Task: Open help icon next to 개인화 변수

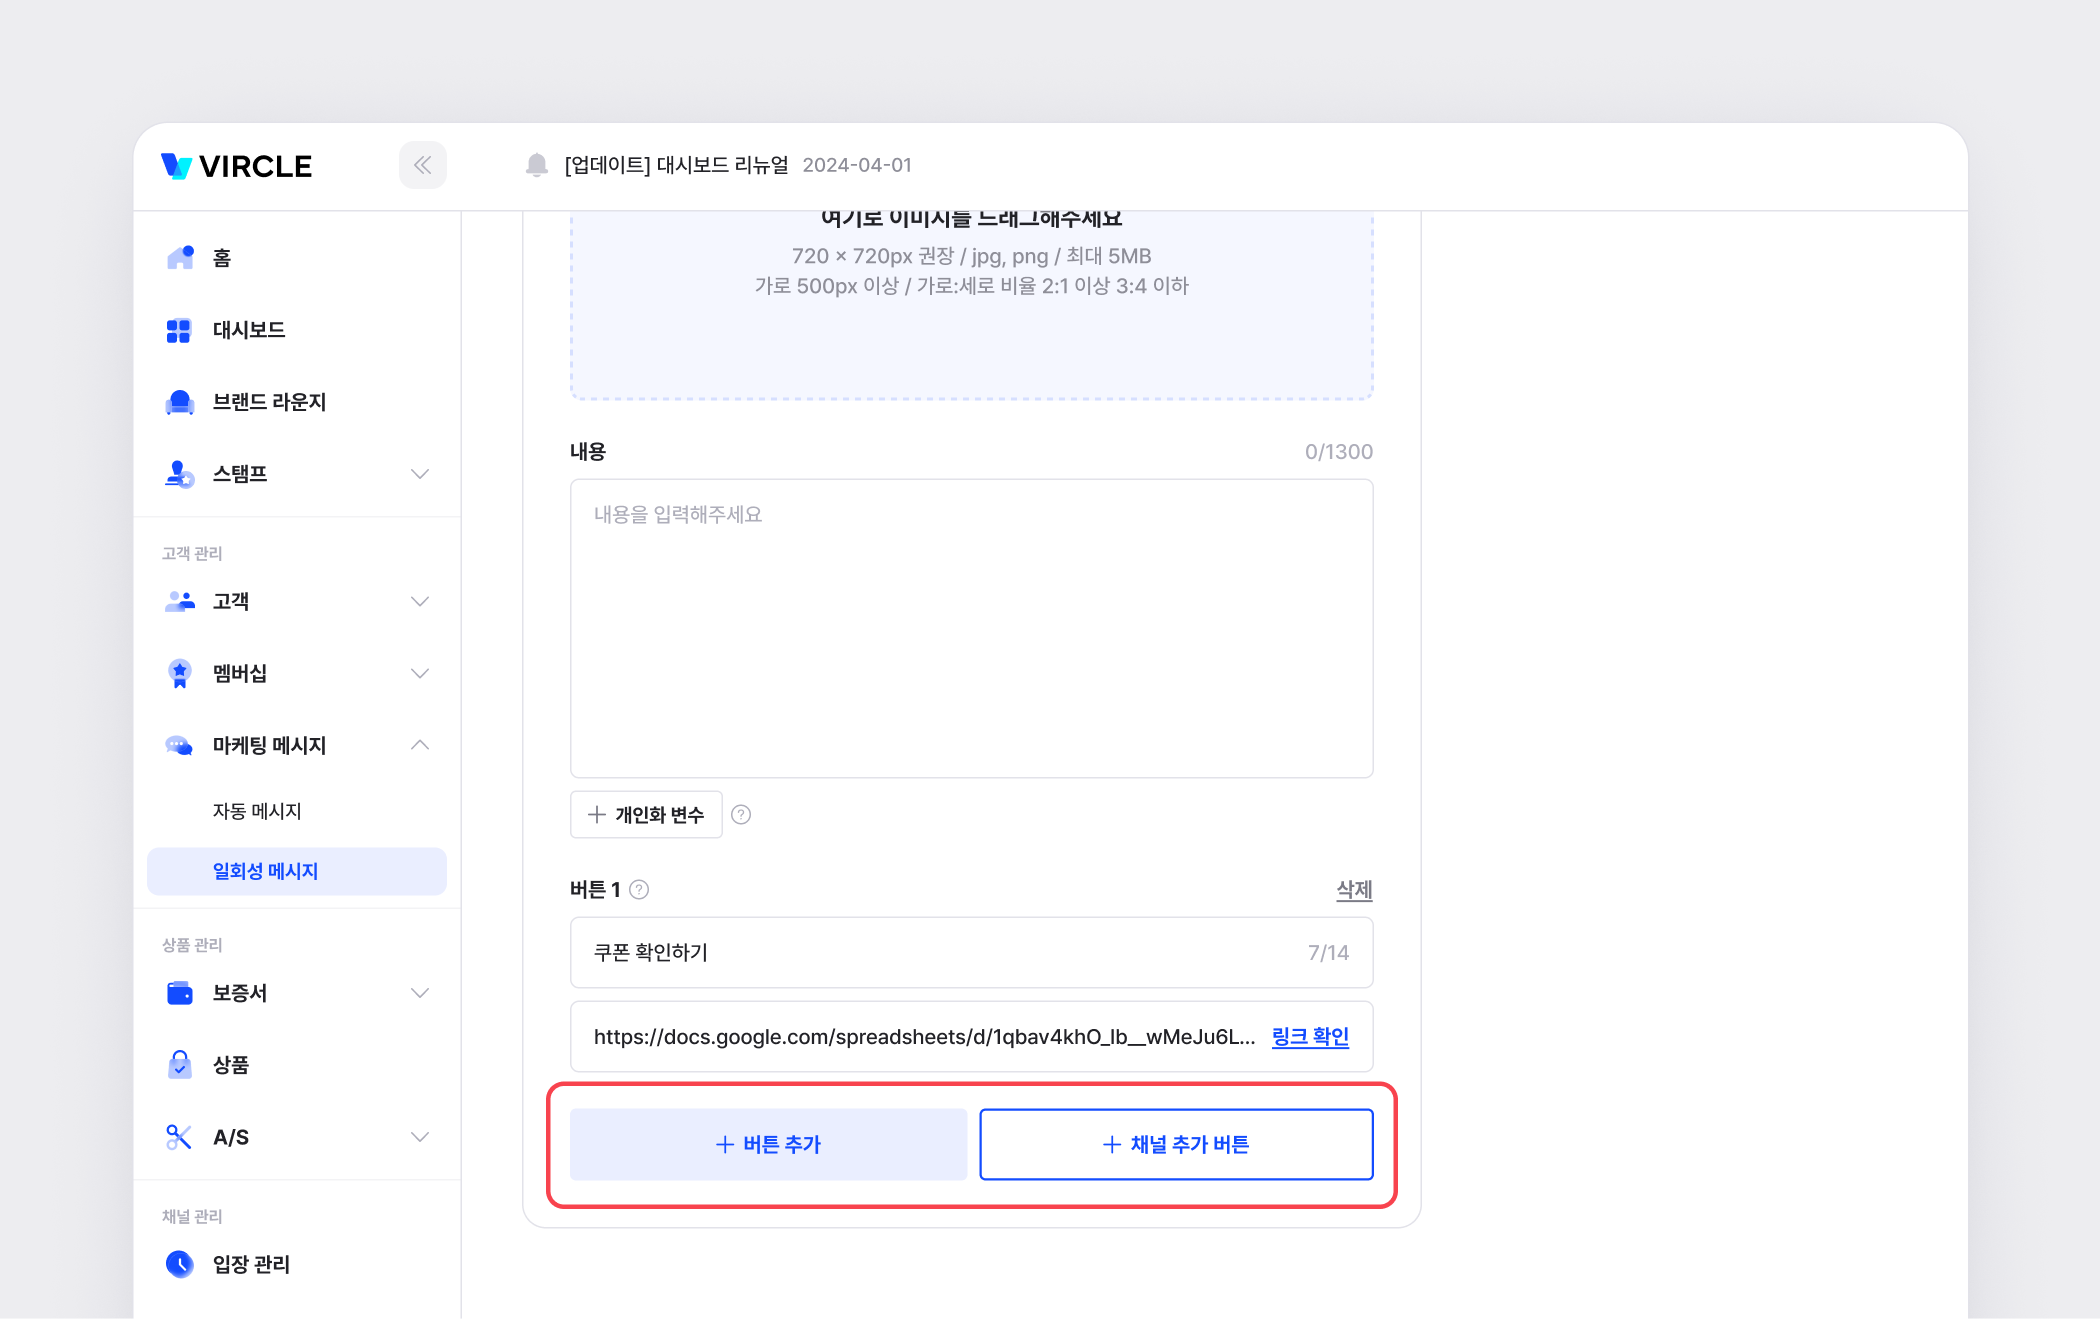Action: coord(741,815)
